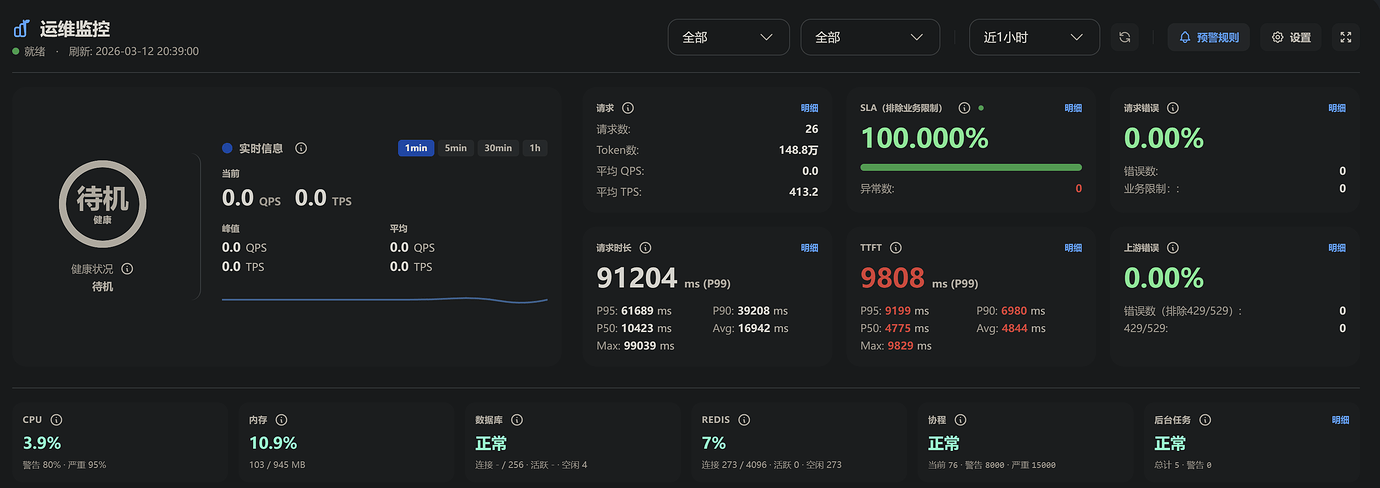Open 设置 settings button
Screen dimensions: 1380x488
pyautogui.click(x=1291, y=37)
